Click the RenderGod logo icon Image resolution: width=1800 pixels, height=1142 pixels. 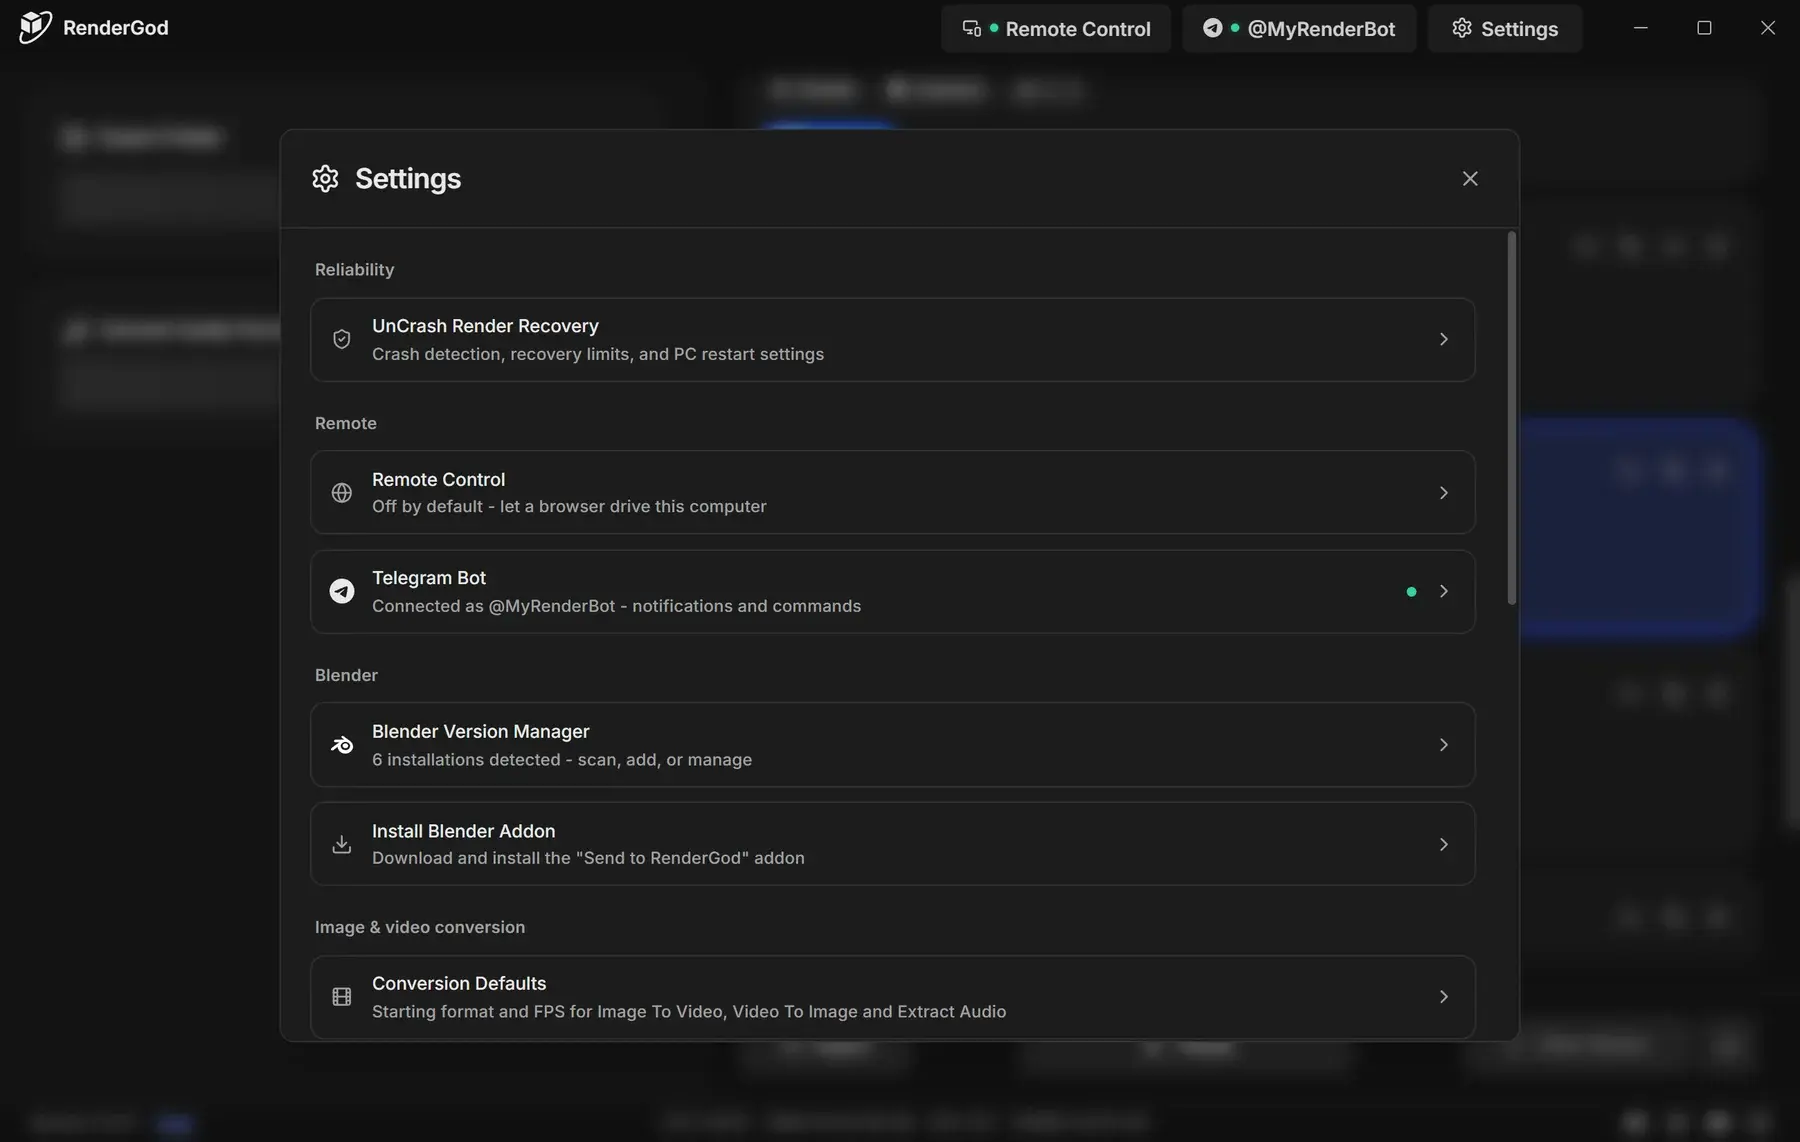35,27
